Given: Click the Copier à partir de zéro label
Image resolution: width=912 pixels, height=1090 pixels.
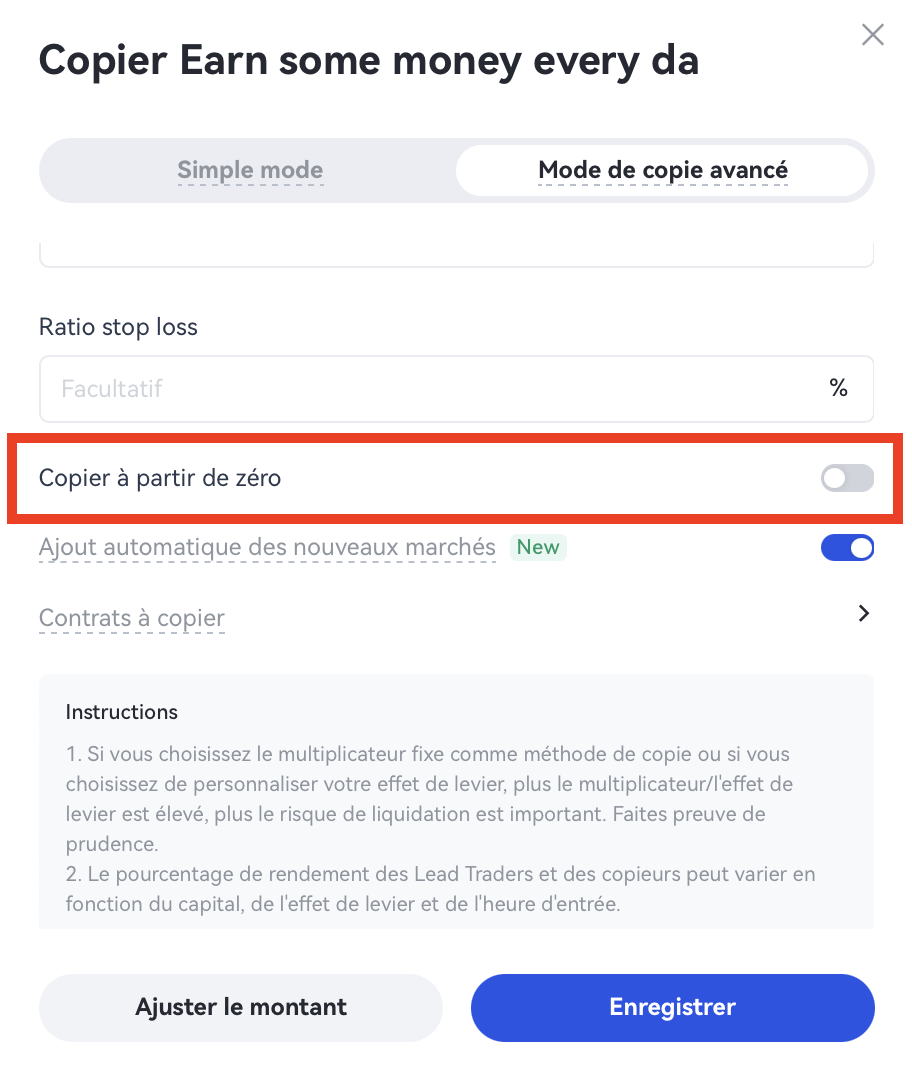Looking at the screenshot, I should [160, 479].
